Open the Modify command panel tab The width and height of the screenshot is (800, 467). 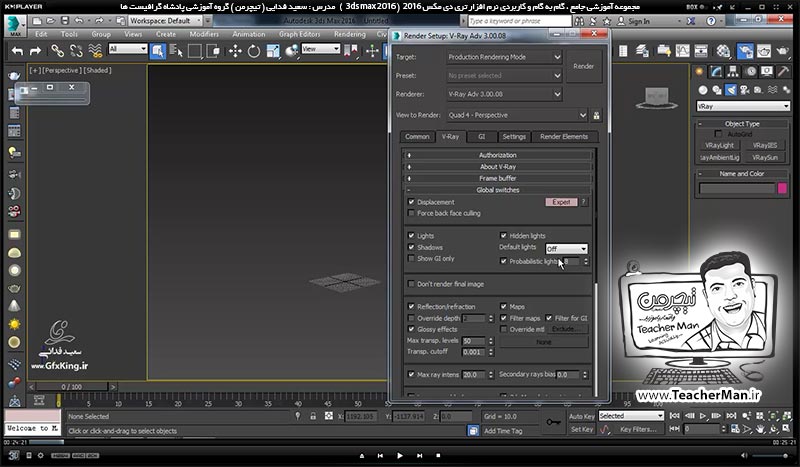point(716,72)
